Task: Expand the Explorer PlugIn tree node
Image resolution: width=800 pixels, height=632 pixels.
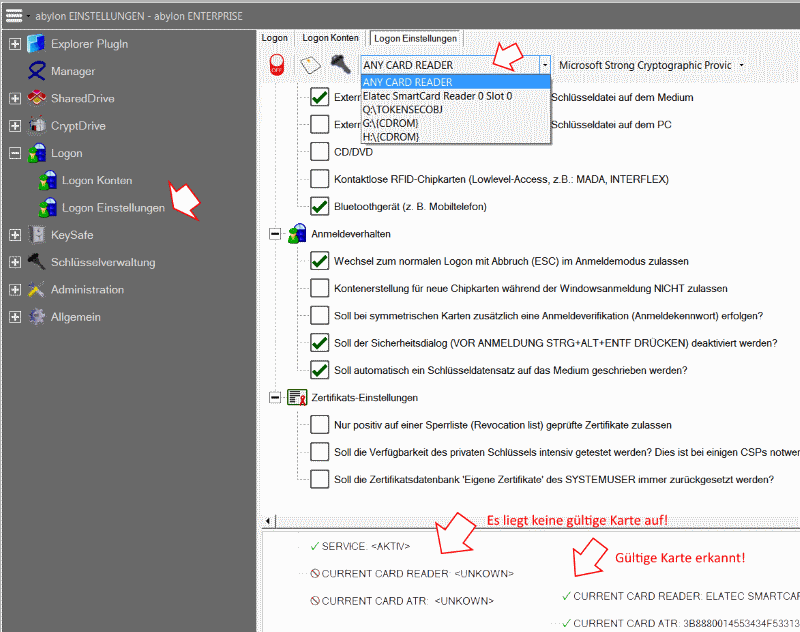Action: [15, 44]
